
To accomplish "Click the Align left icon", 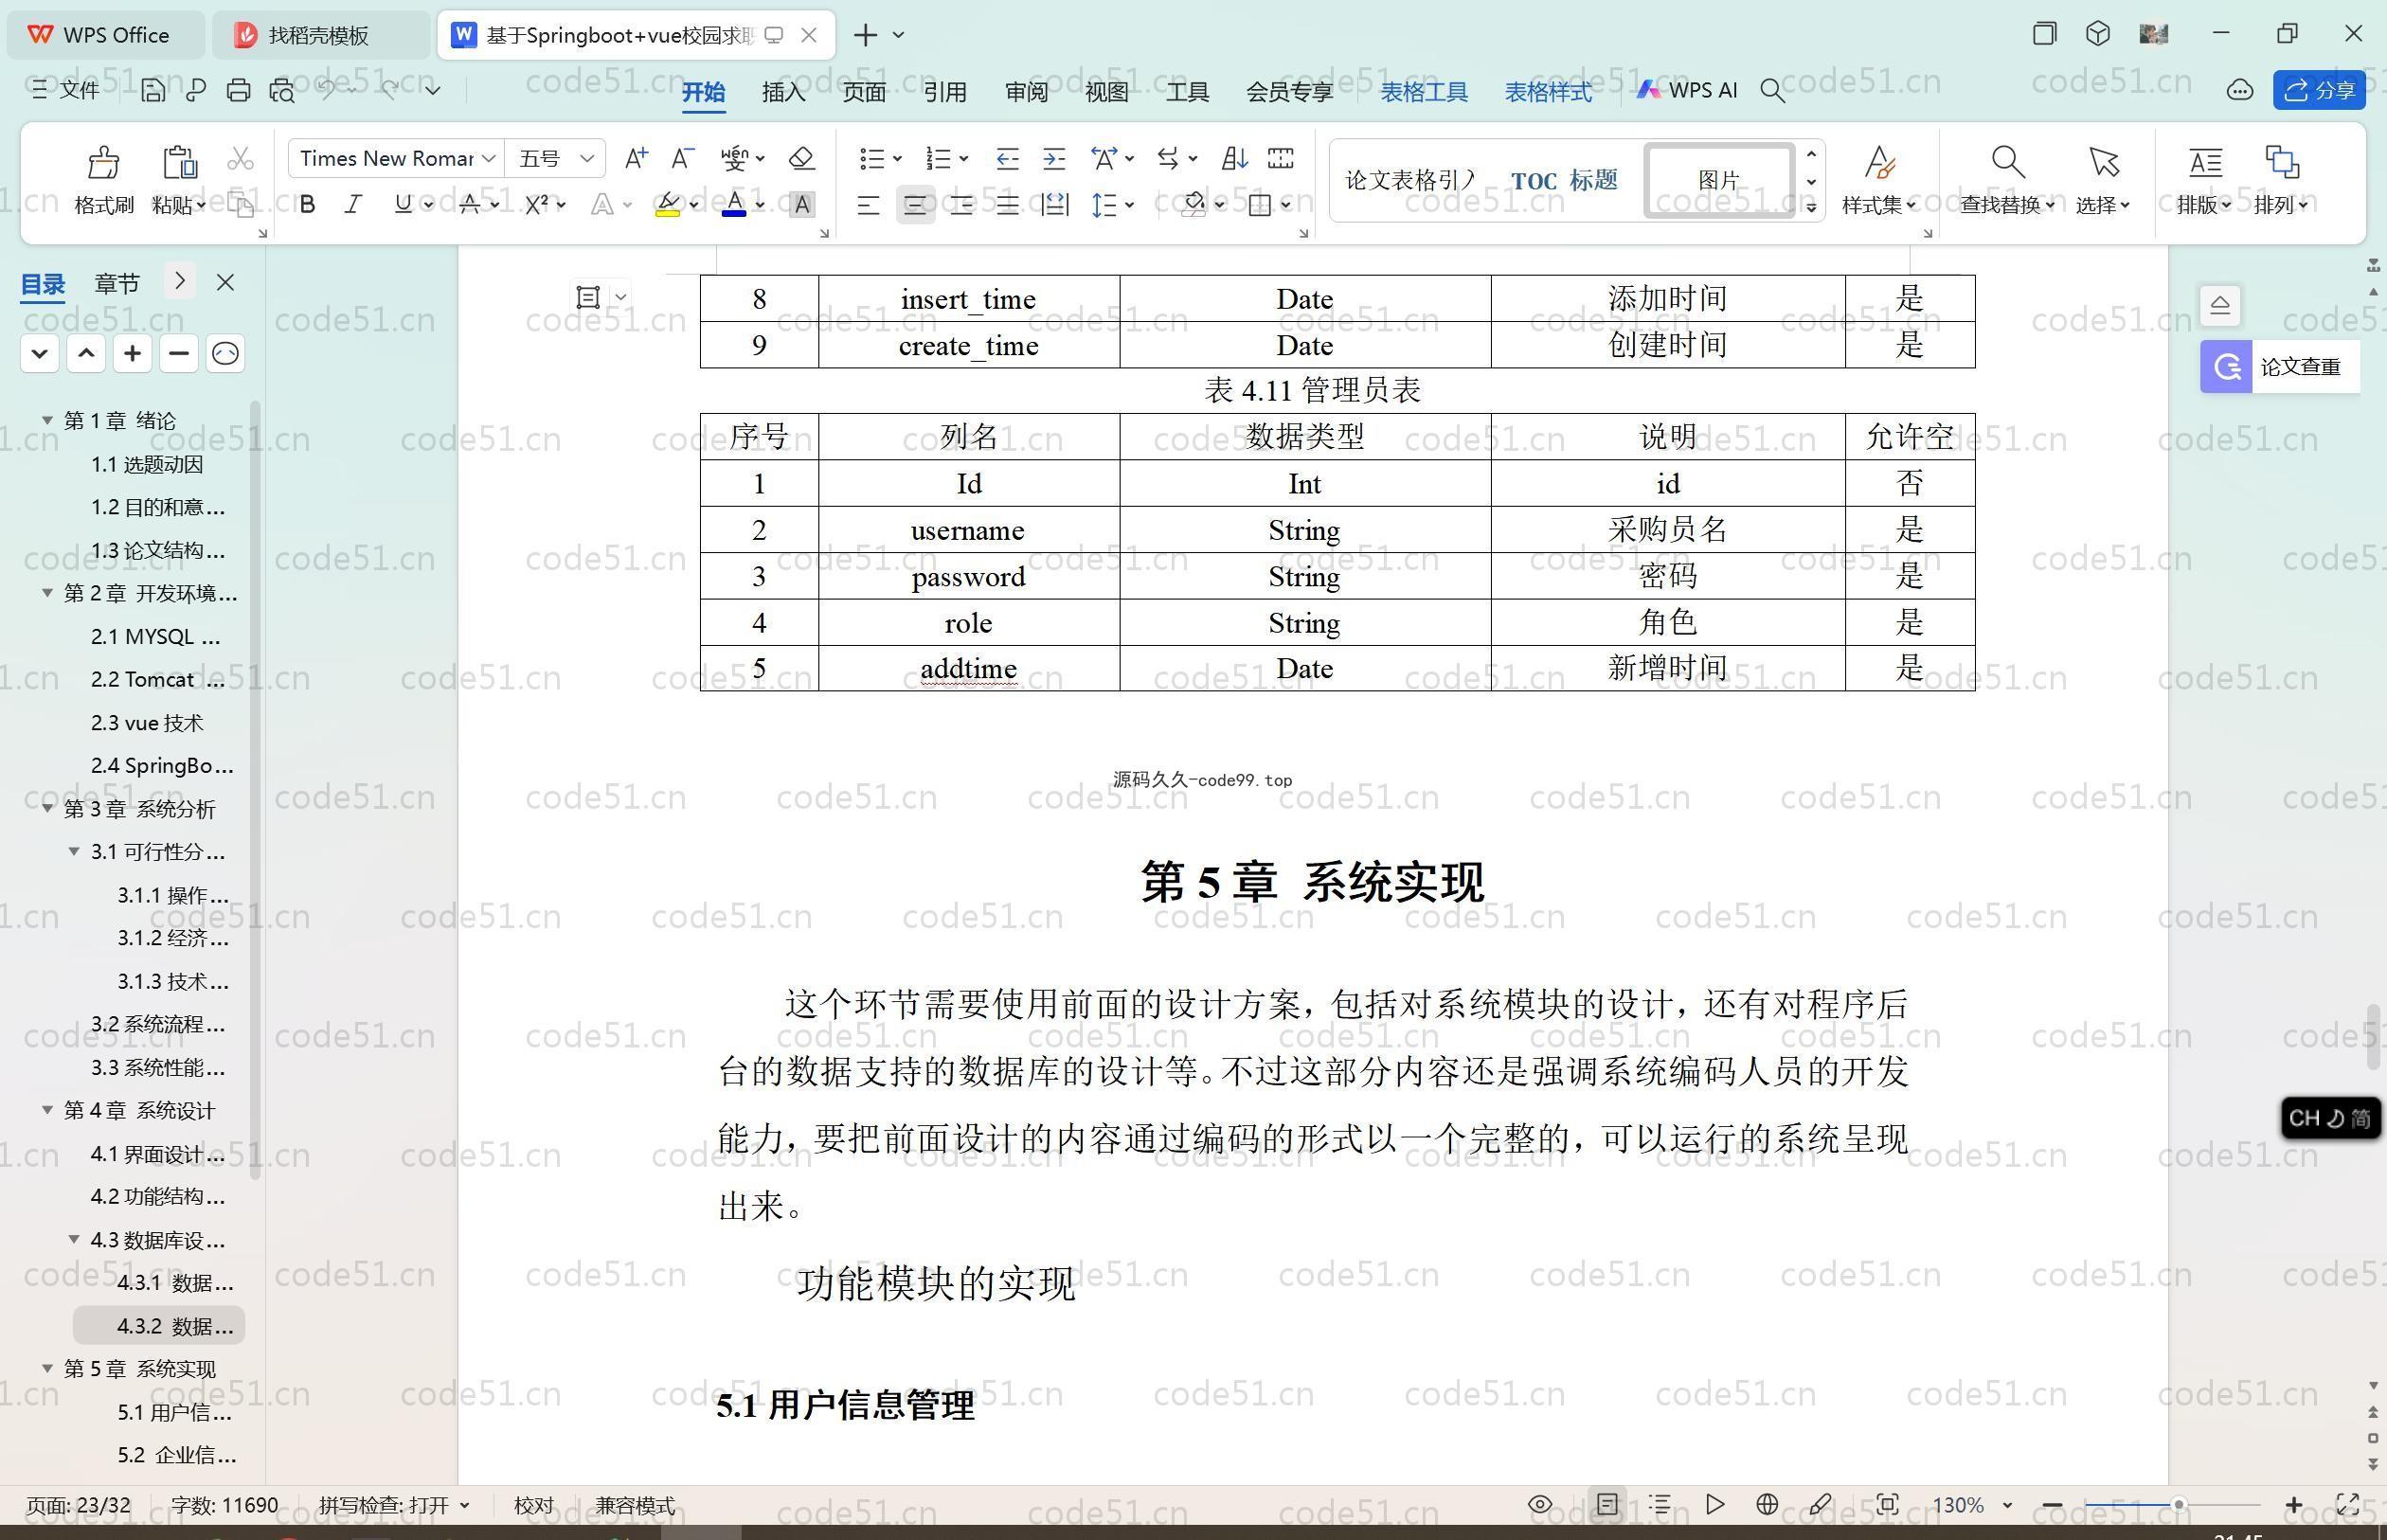I will [x=868, y=205].
